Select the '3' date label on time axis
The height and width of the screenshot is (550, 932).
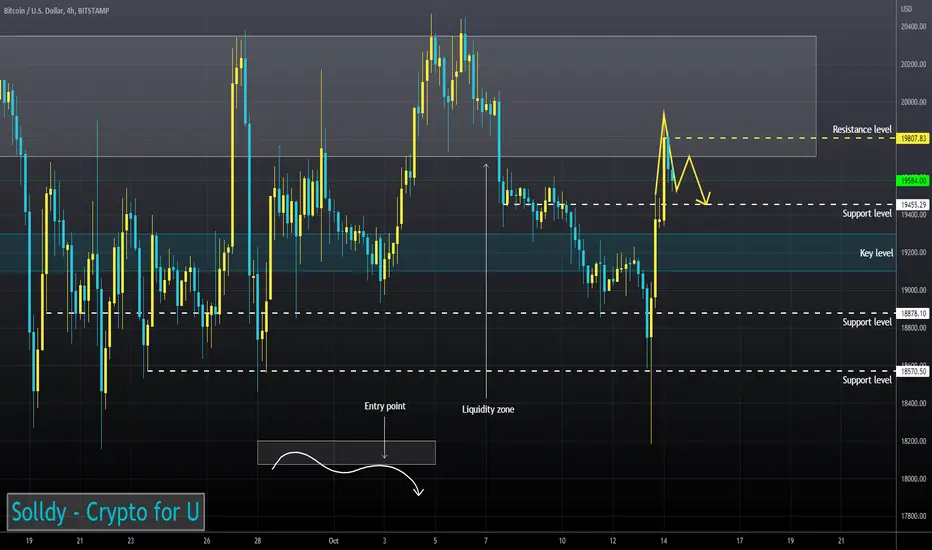tap(384, 541)
